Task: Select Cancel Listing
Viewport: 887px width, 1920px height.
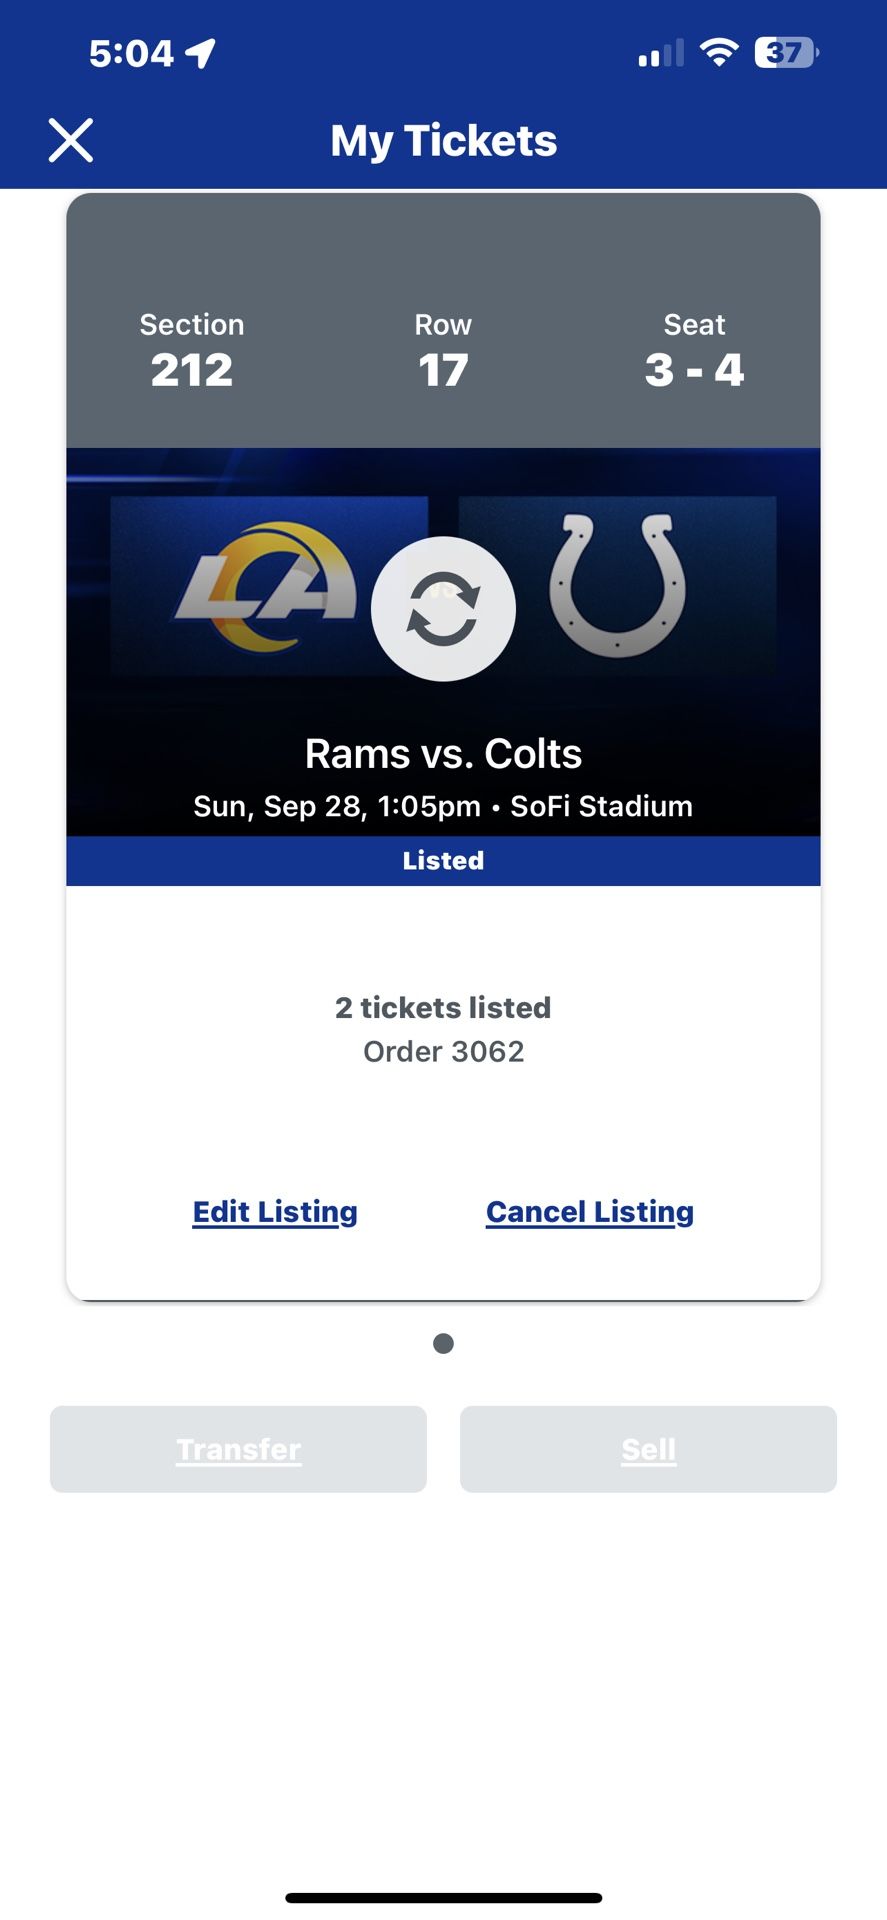Action: click(590, 1211)
